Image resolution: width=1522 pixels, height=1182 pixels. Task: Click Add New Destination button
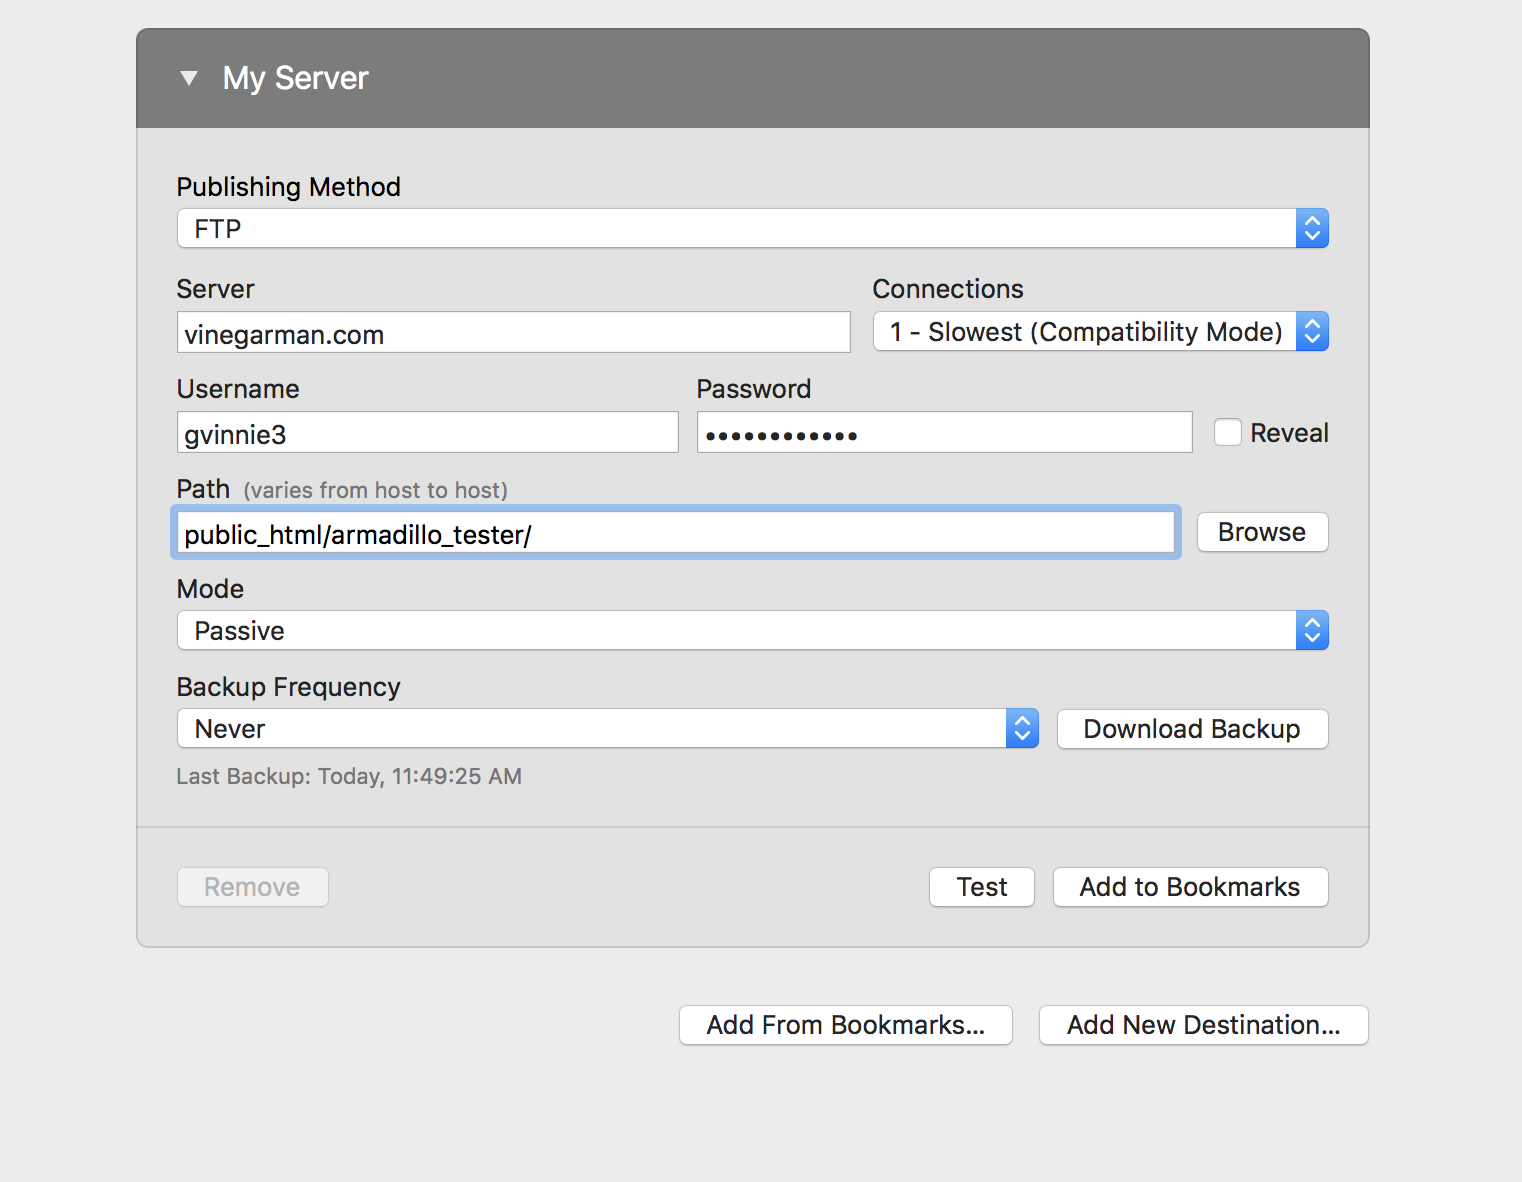pyautogui.click(x=1203, y=1025)
